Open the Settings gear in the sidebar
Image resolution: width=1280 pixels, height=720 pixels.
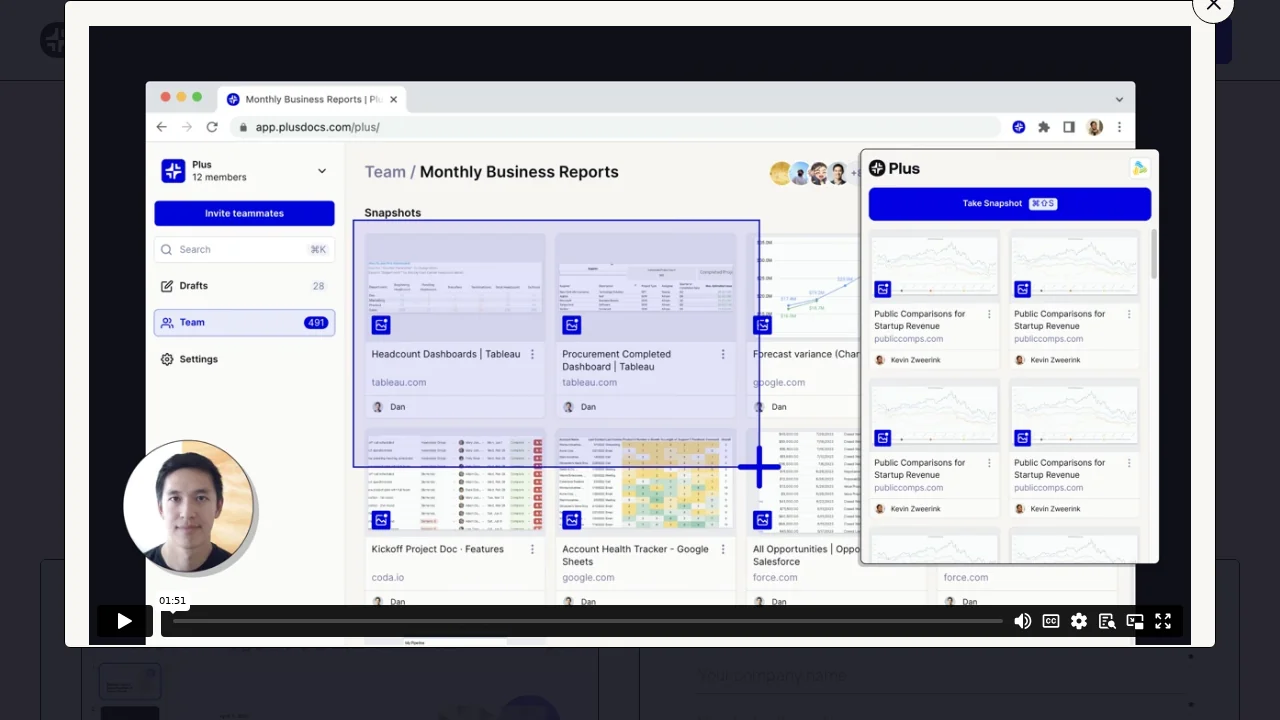[167, 359]
